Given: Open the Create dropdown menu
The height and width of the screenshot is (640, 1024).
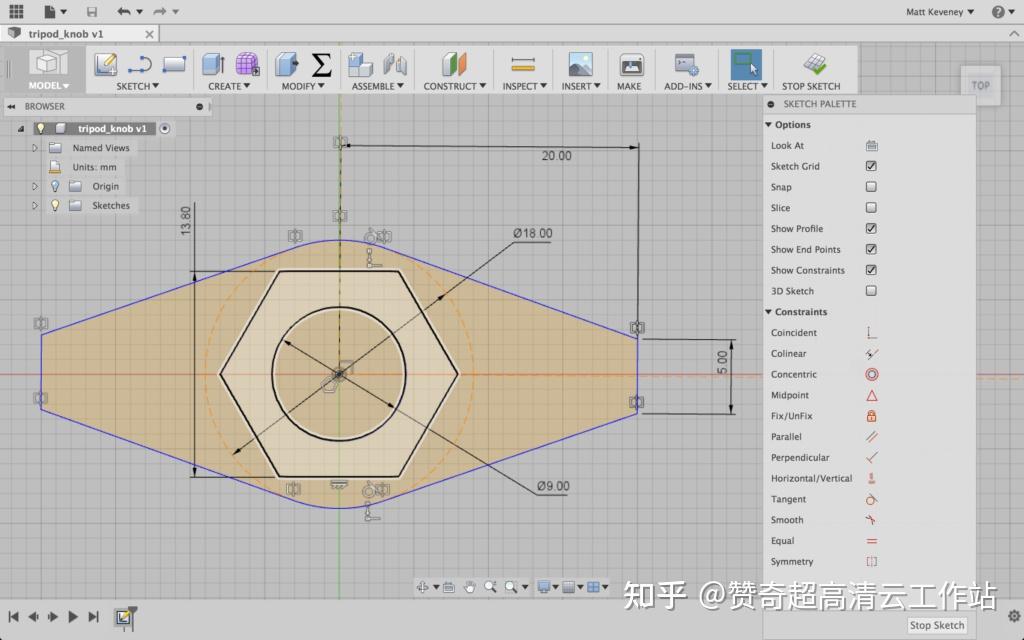Looking at the screenshot, I should click(229, 85).
